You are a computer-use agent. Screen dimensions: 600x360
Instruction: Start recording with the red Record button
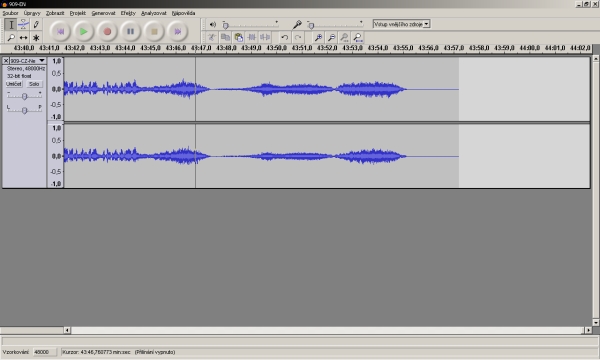pos(107,31)
